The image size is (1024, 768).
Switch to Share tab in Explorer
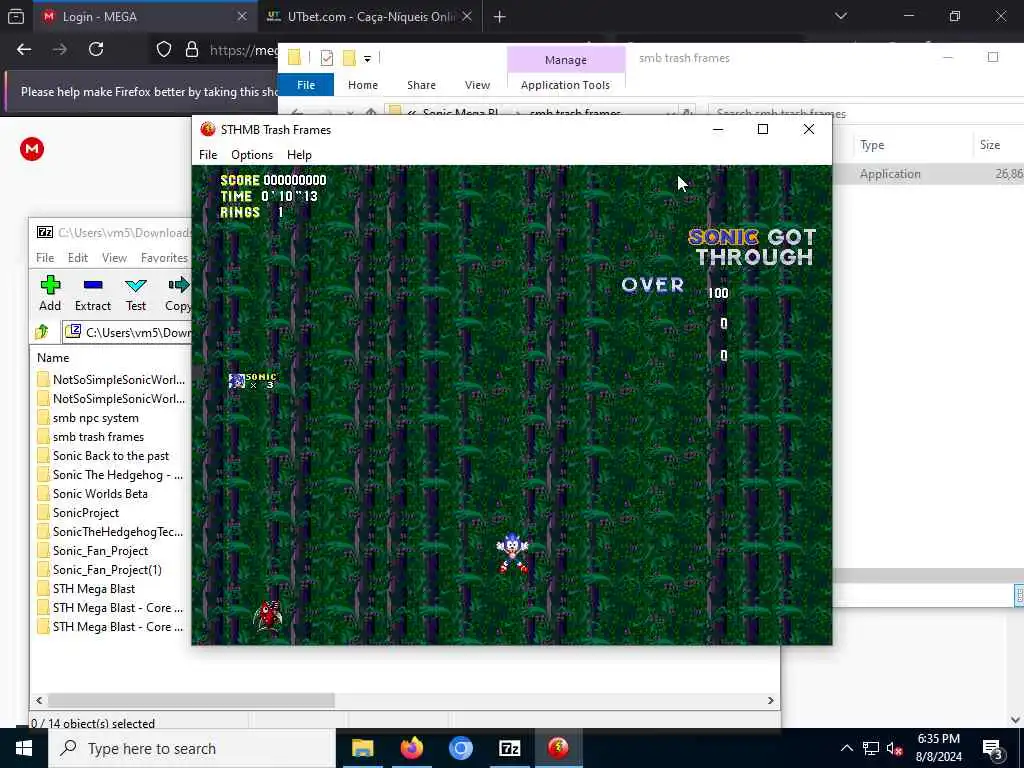click(421, 85)
